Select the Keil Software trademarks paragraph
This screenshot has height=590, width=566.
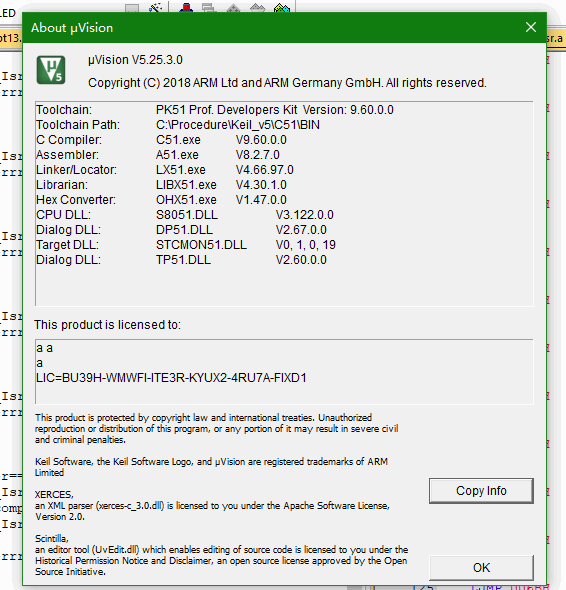pyautogui.click(x=211, y=467)
